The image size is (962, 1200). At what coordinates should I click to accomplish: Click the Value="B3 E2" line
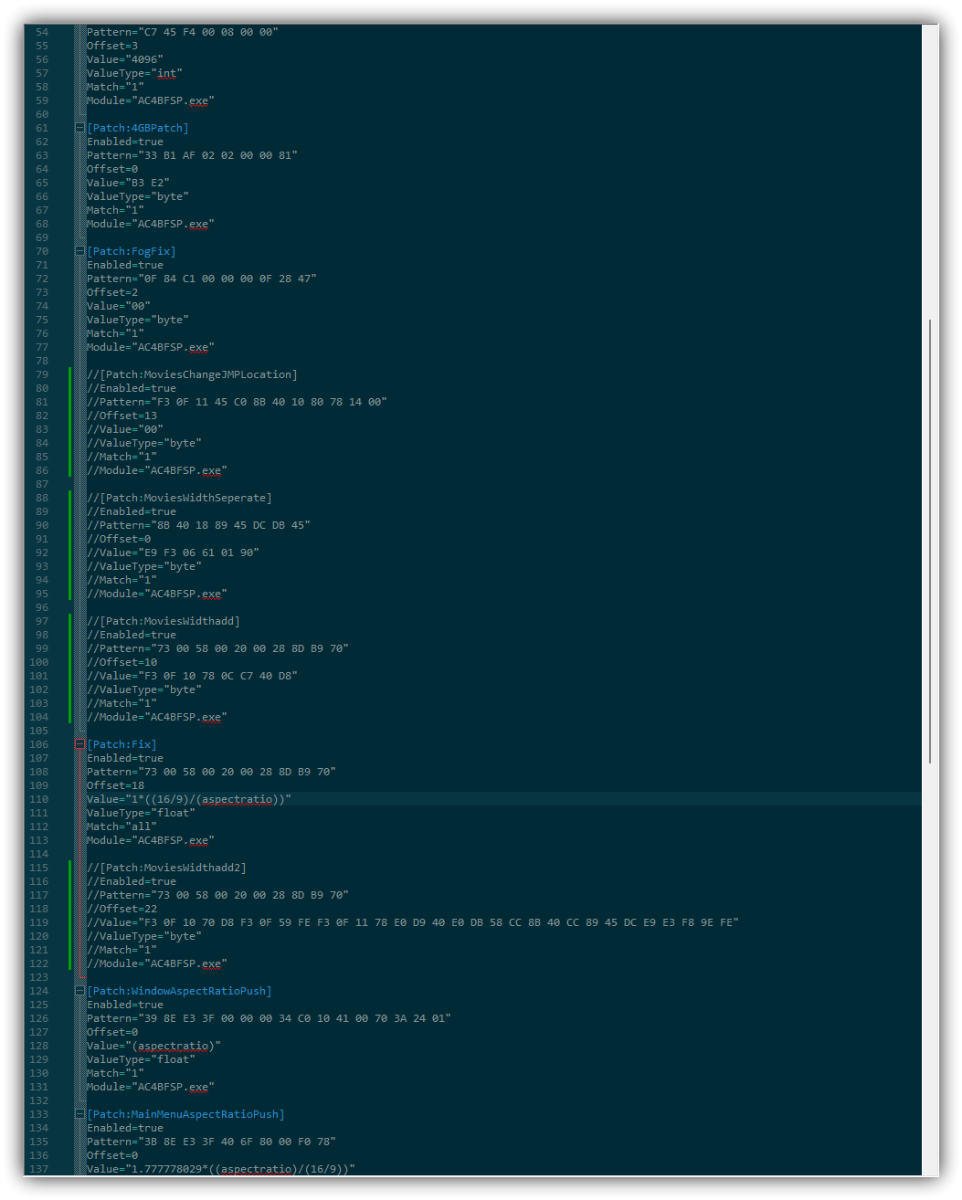(x=128, y=182)
